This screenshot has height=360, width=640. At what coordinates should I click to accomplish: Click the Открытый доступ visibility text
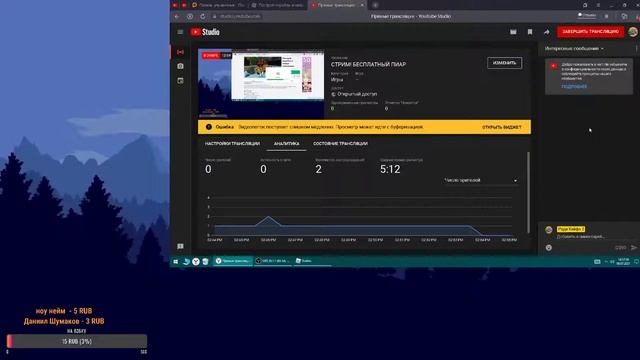357,94
